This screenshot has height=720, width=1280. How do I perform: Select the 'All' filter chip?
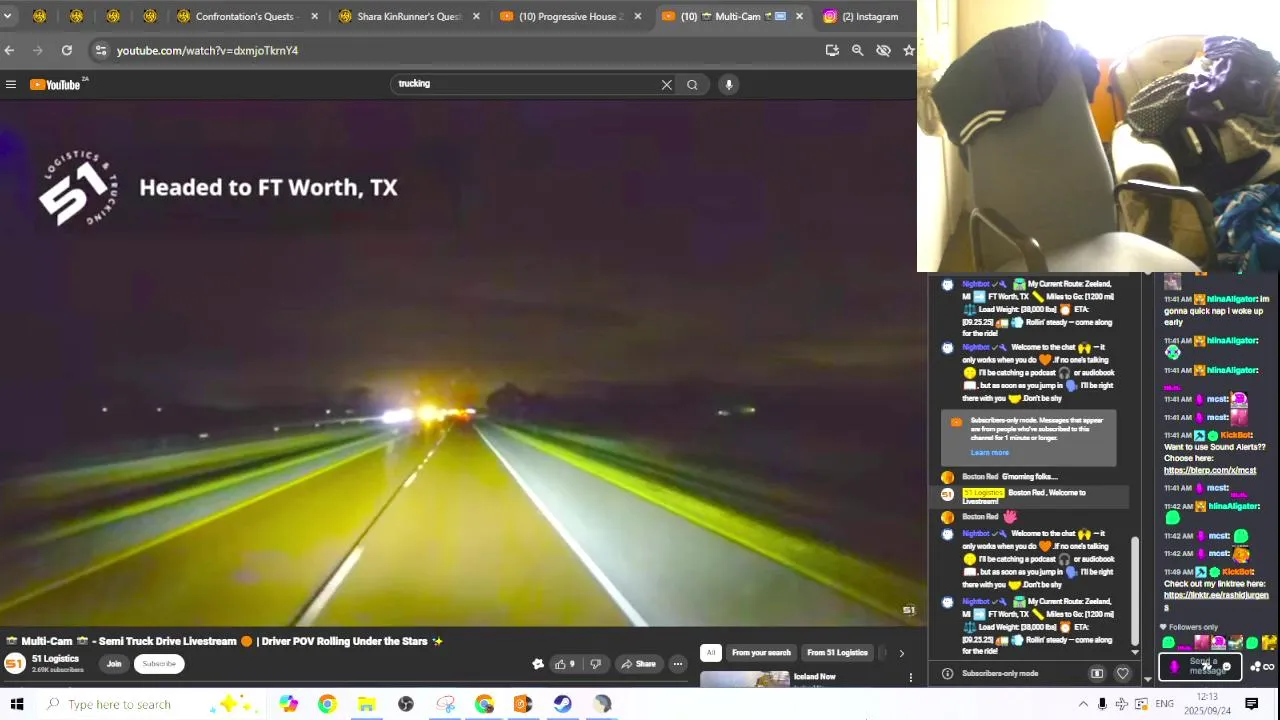[x=710, y=653]
